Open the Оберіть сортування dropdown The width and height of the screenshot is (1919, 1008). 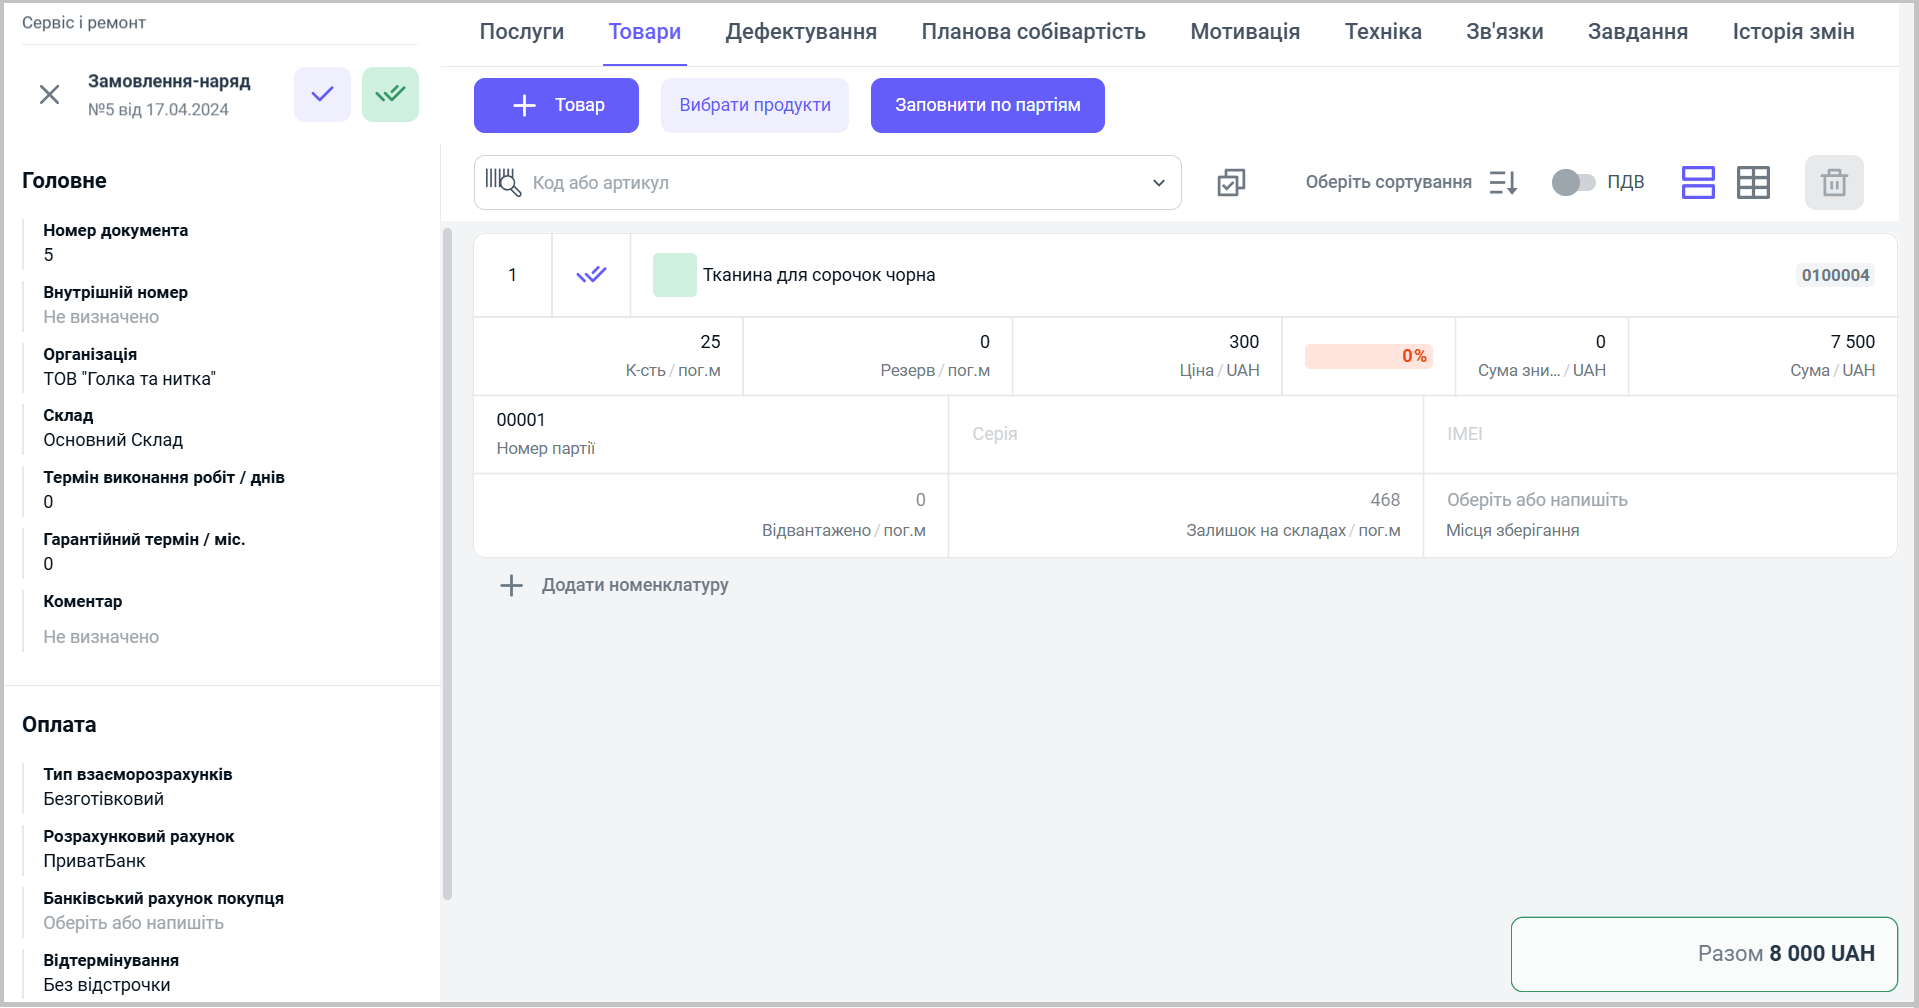(x=1388, y=182)
